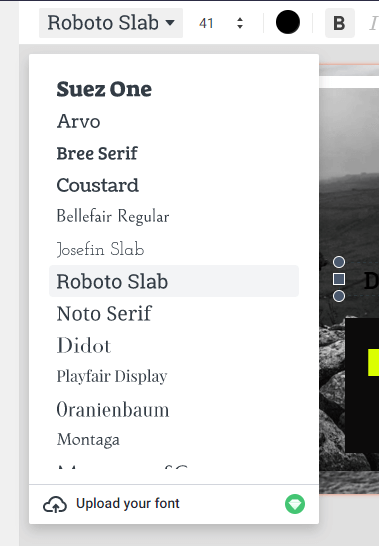Click the square middle handle on the text box
The height and width of the screenshot is (546, 379).
(x=339, y=279)
